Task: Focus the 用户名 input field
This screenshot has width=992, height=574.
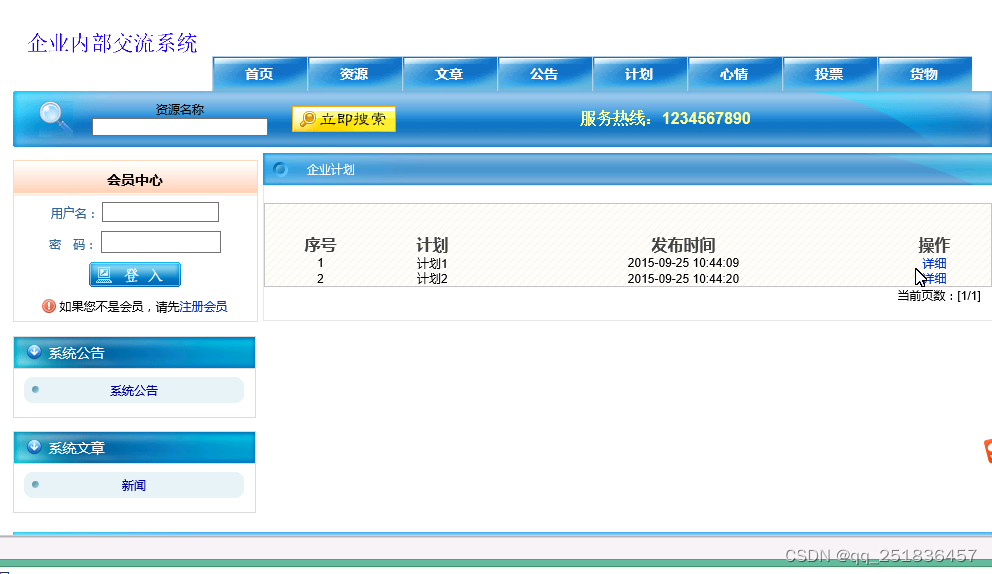Action: (x=161, y=212)
